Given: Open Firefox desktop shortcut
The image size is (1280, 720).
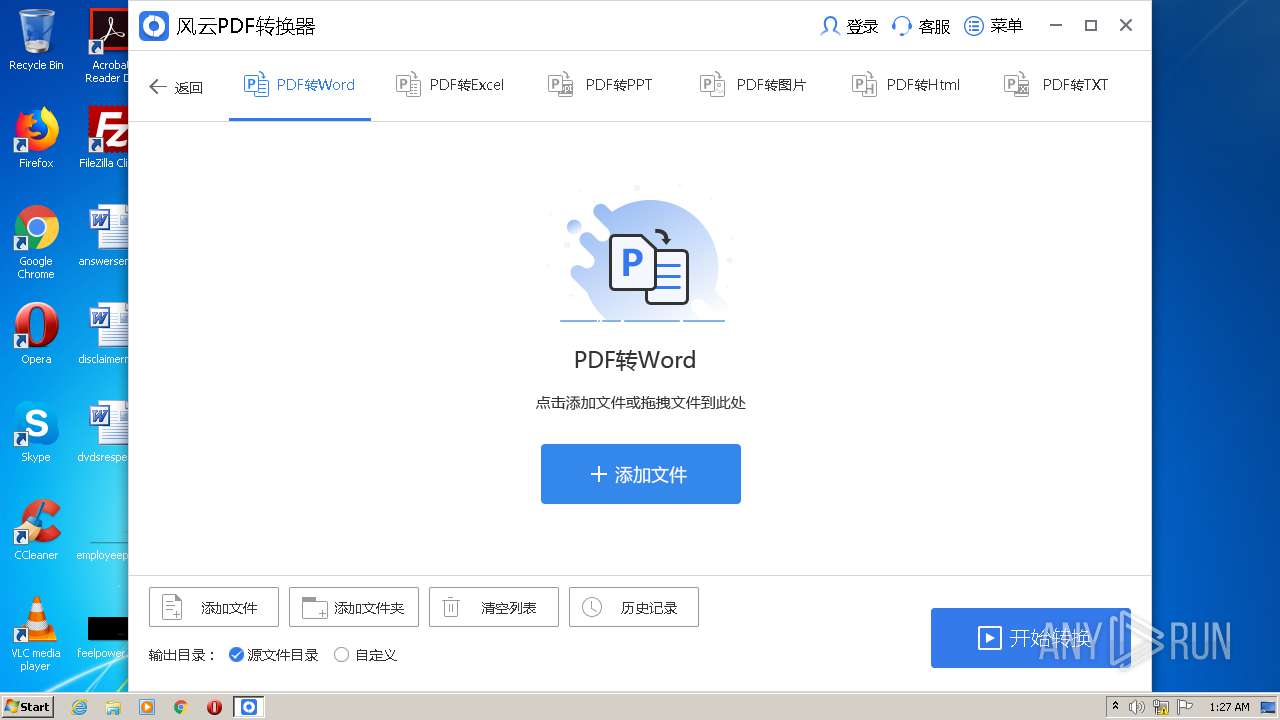Looking at the screenshot, I should [x=36, y=138].
